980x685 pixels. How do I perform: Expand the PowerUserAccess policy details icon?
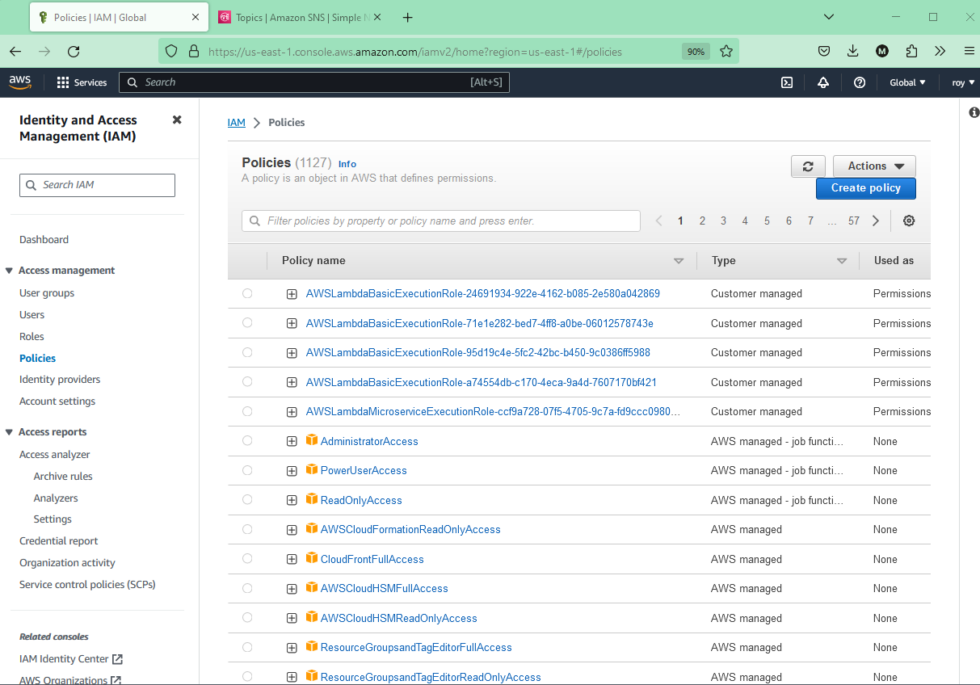291,470
